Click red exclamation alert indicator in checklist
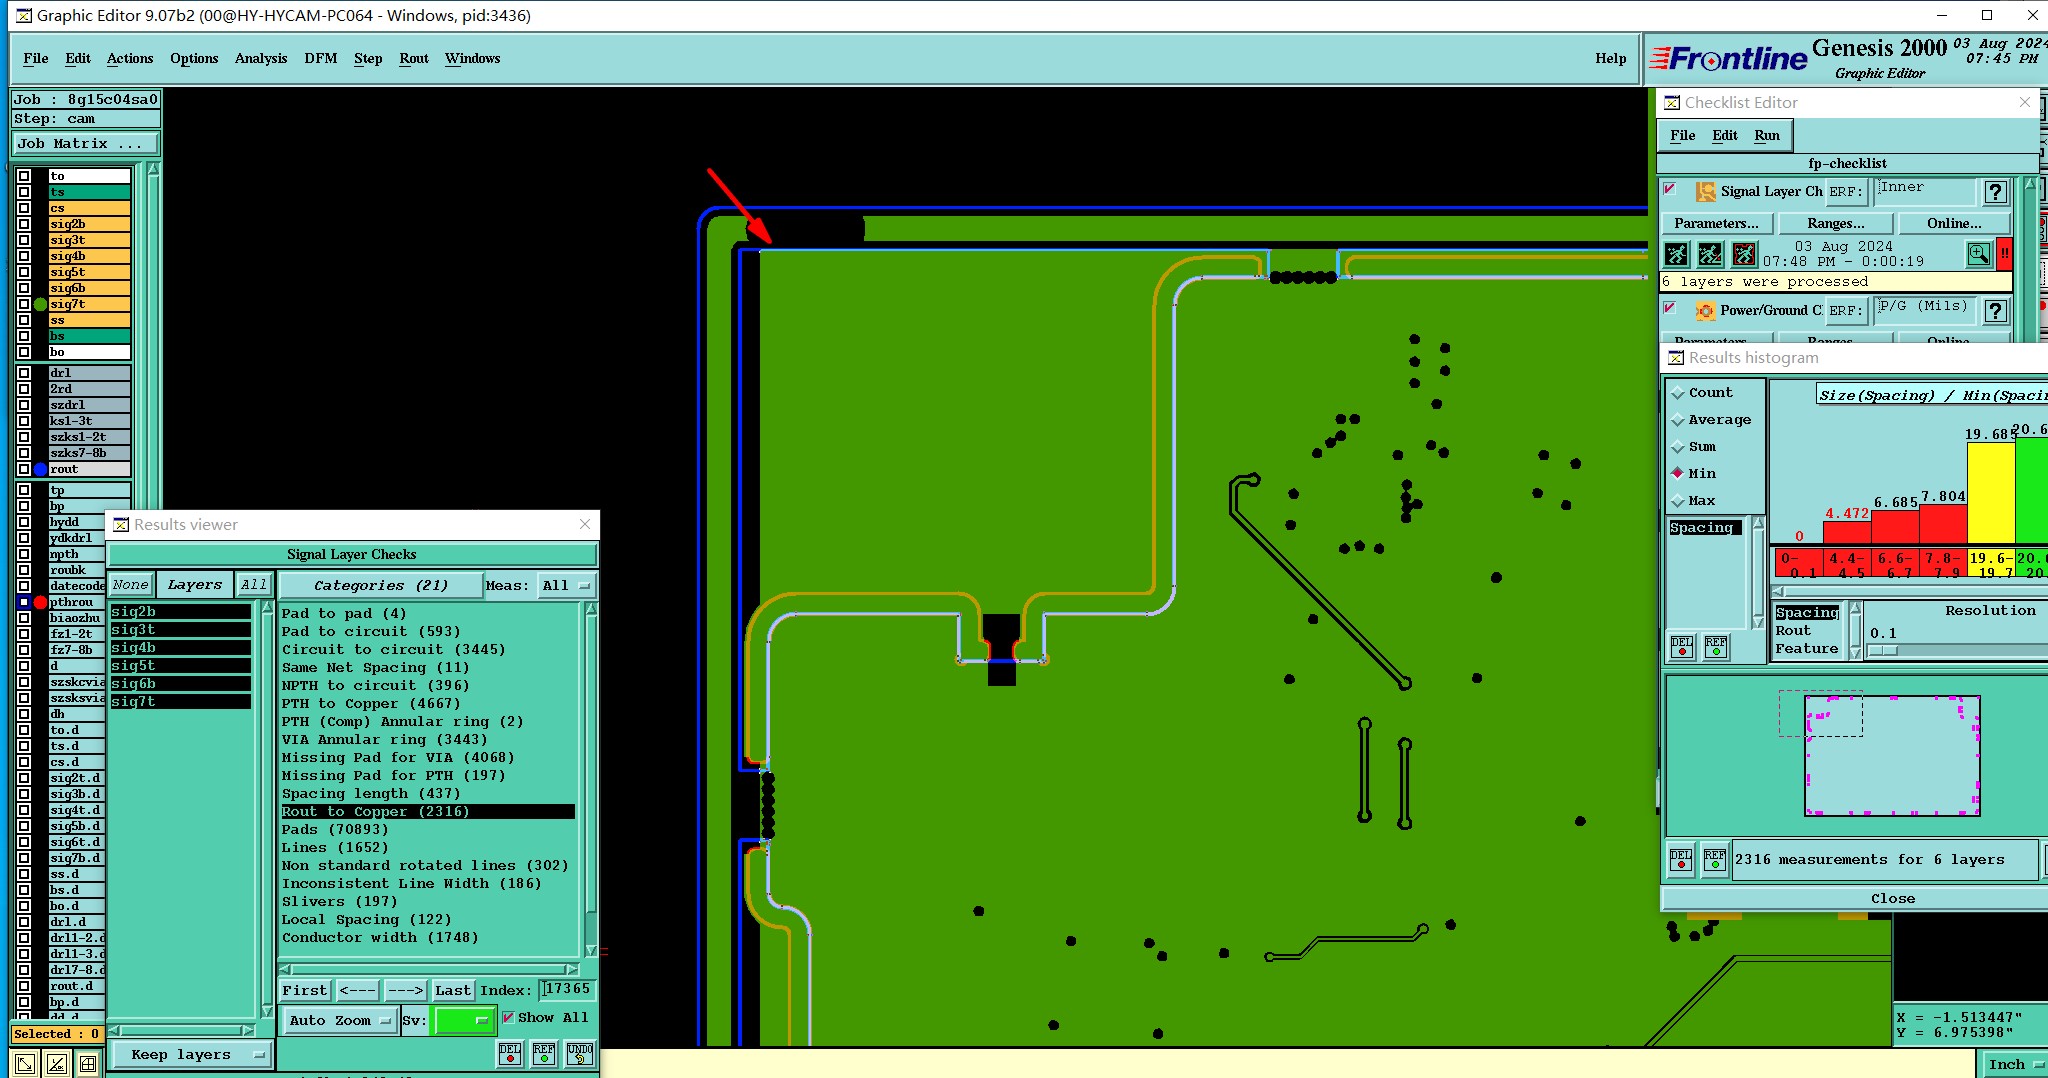Screen dimensions: 2048x1078 tap(2004, 255)
